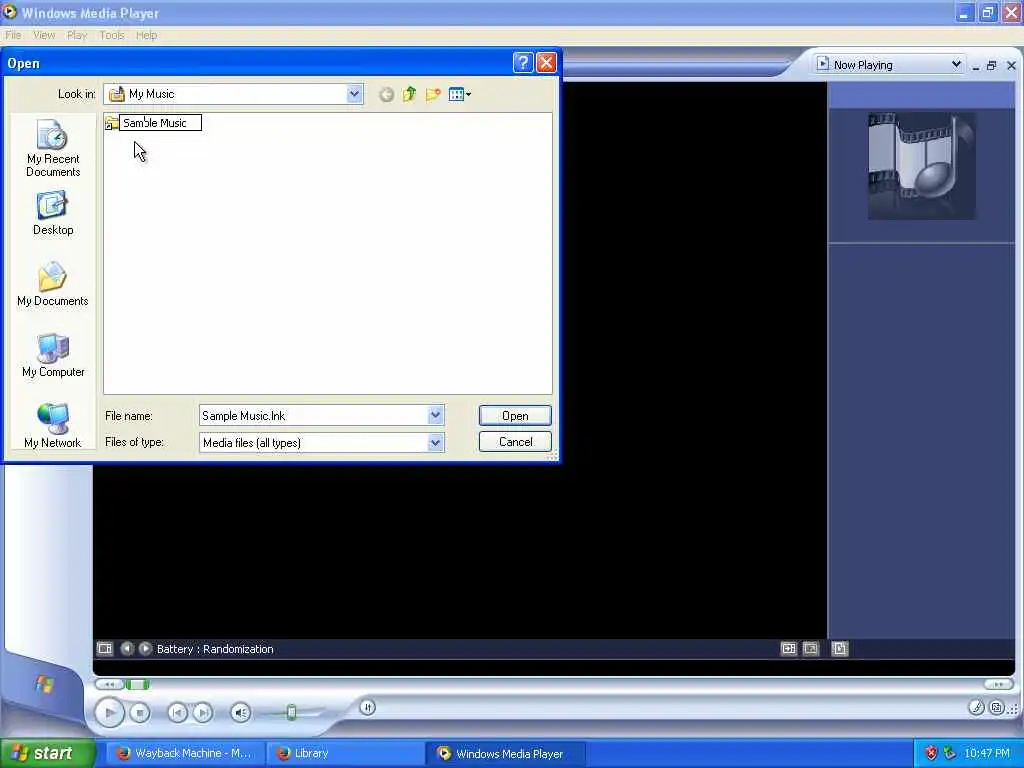Go to the previous track

click(x=178, y=712)
